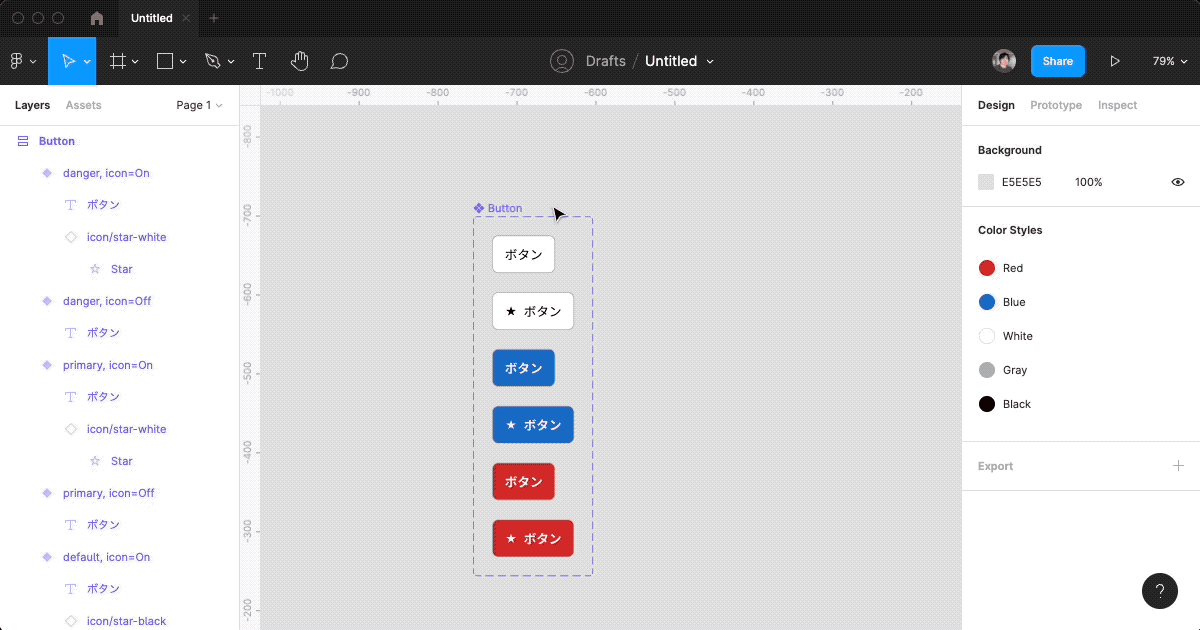Screen dimensions: 1200x630
Task: Click the Present play icon
Action: coord(1115,61)
